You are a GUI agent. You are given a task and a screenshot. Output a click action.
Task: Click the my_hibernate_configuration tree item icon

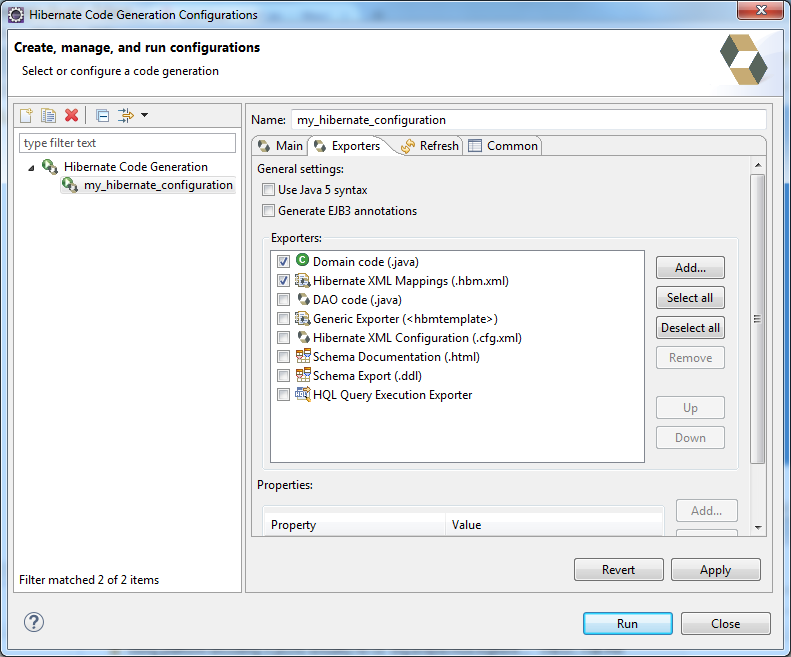[x=70, y=185]
